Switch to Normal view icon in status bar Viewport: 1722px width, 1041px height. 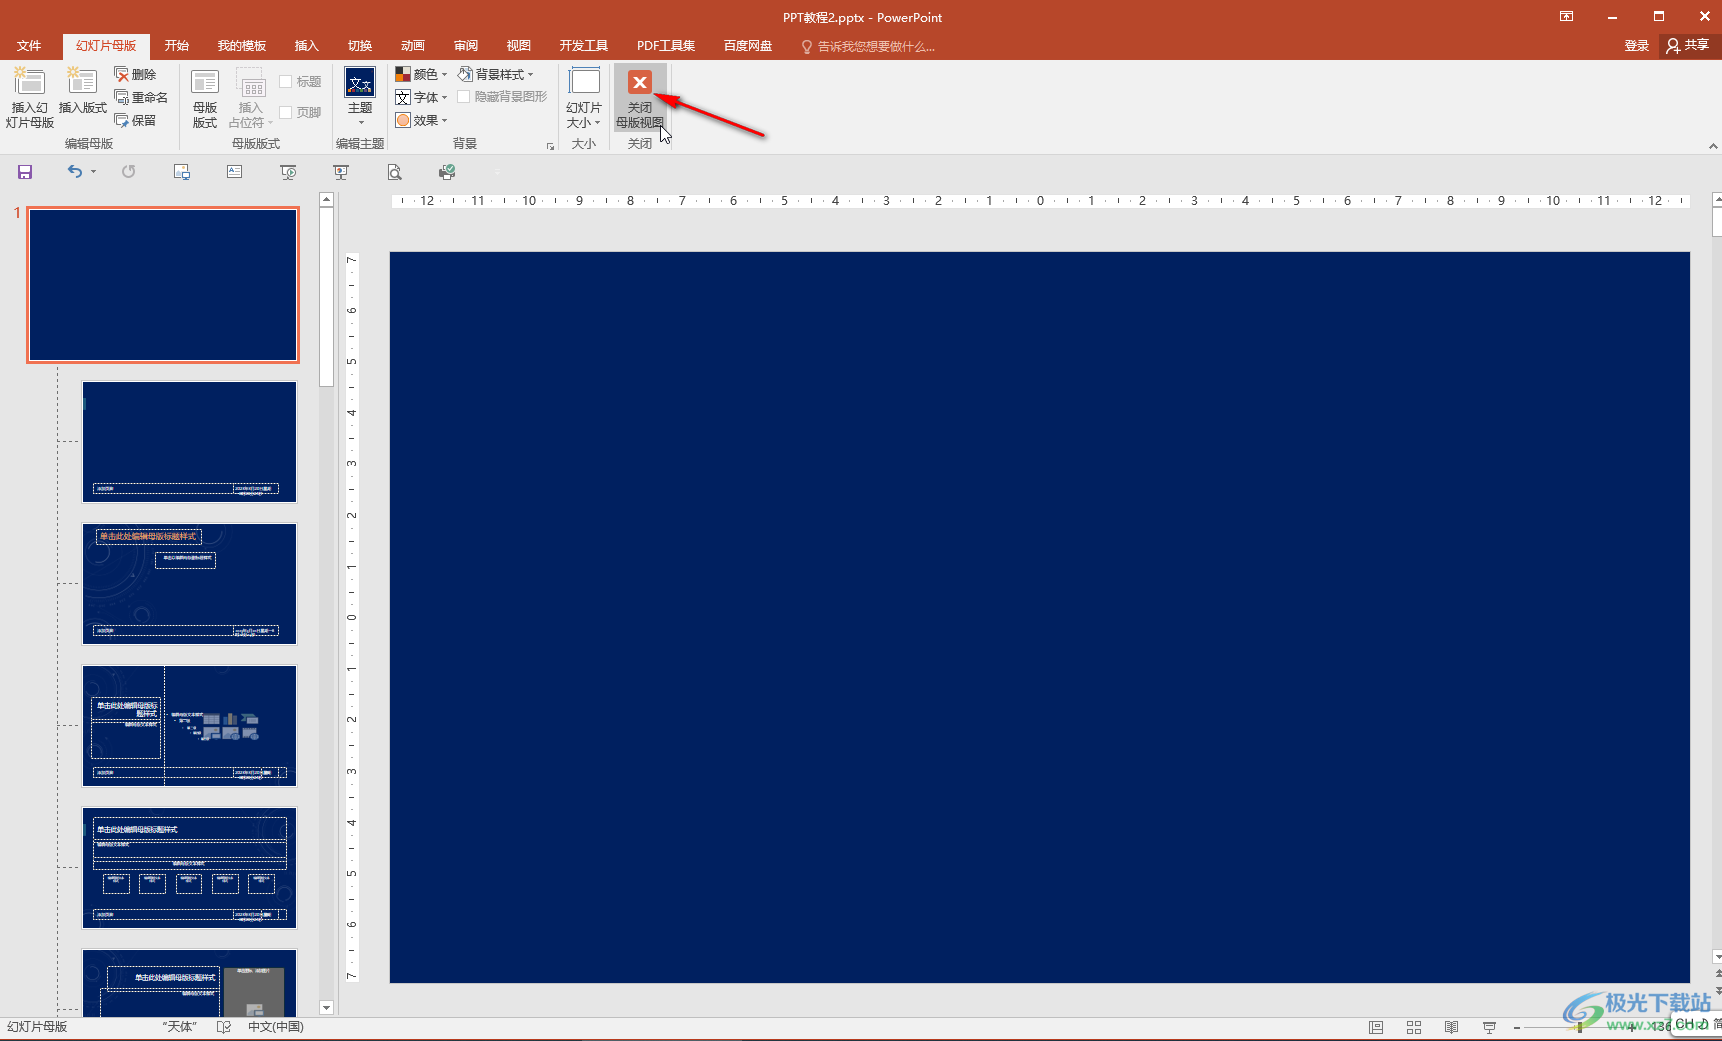tap(1376, 1028)
